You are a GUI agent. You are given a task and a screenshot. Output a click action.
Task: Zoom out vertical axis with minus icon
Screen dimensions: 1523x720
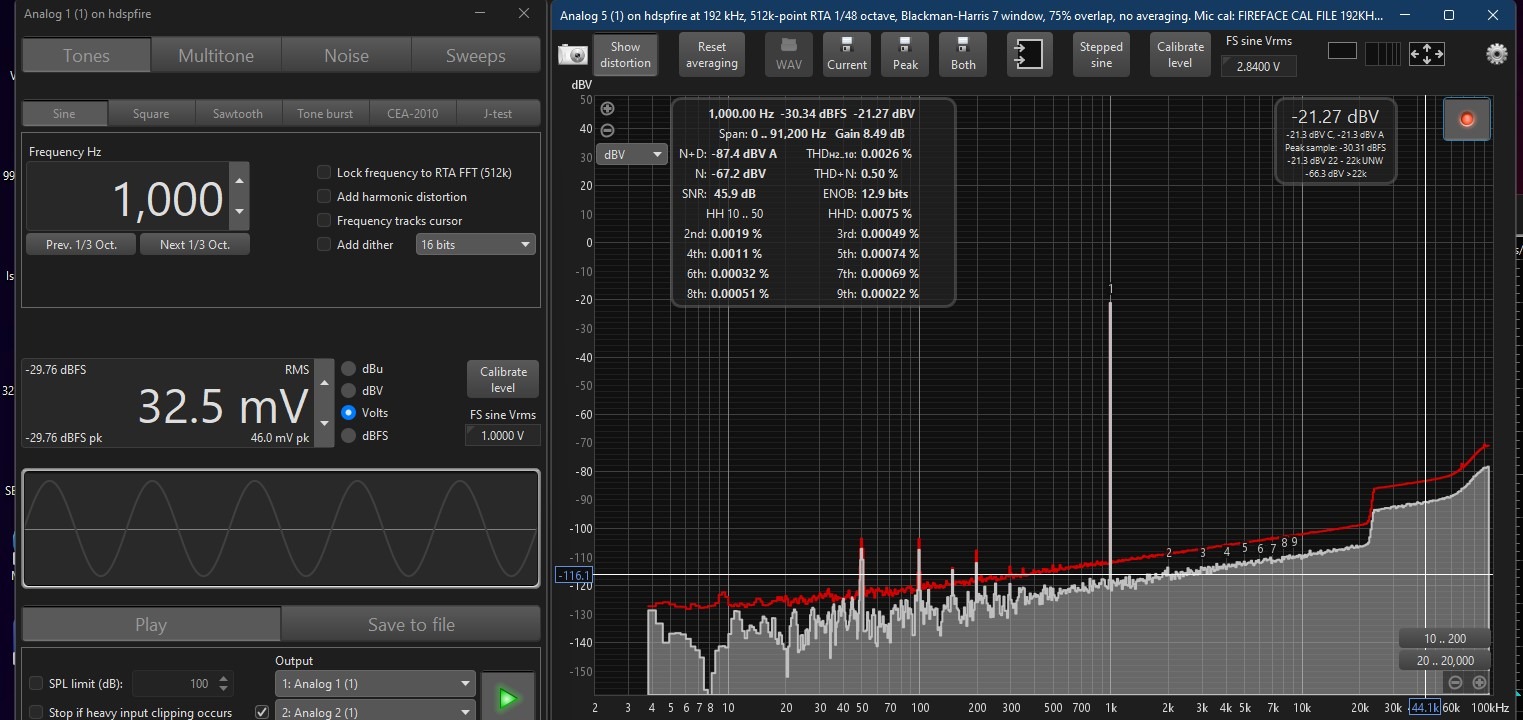pyautogui.click(x=607, y=130)
